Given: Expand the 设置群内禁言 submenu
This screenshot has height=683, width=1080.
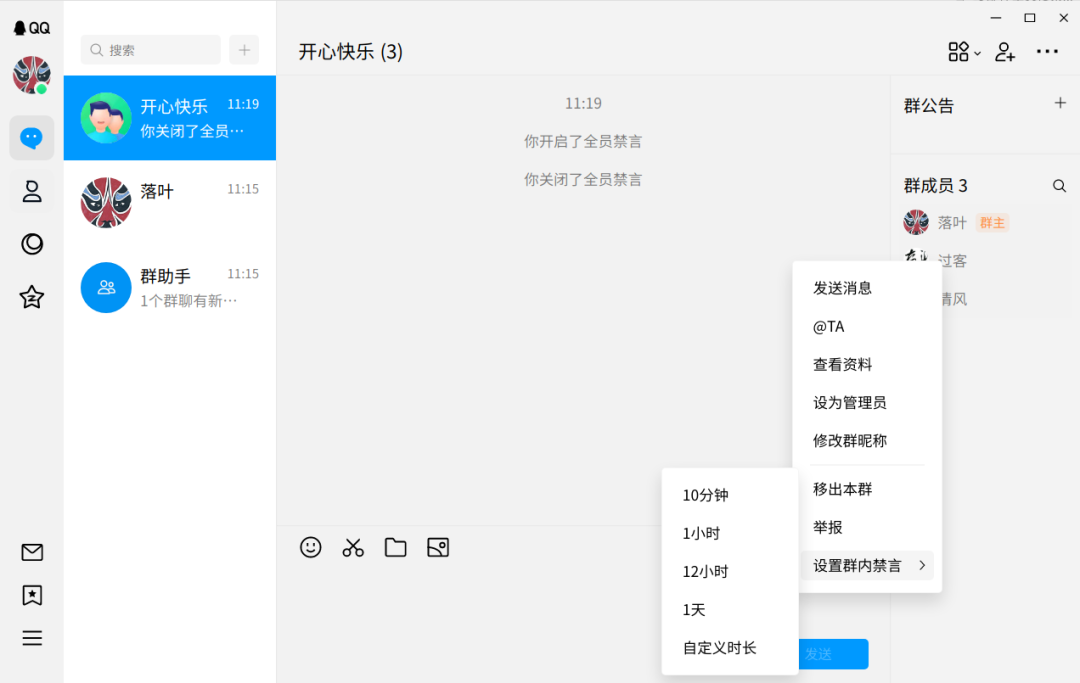Looking at the screenshot, I should point(867,566).
